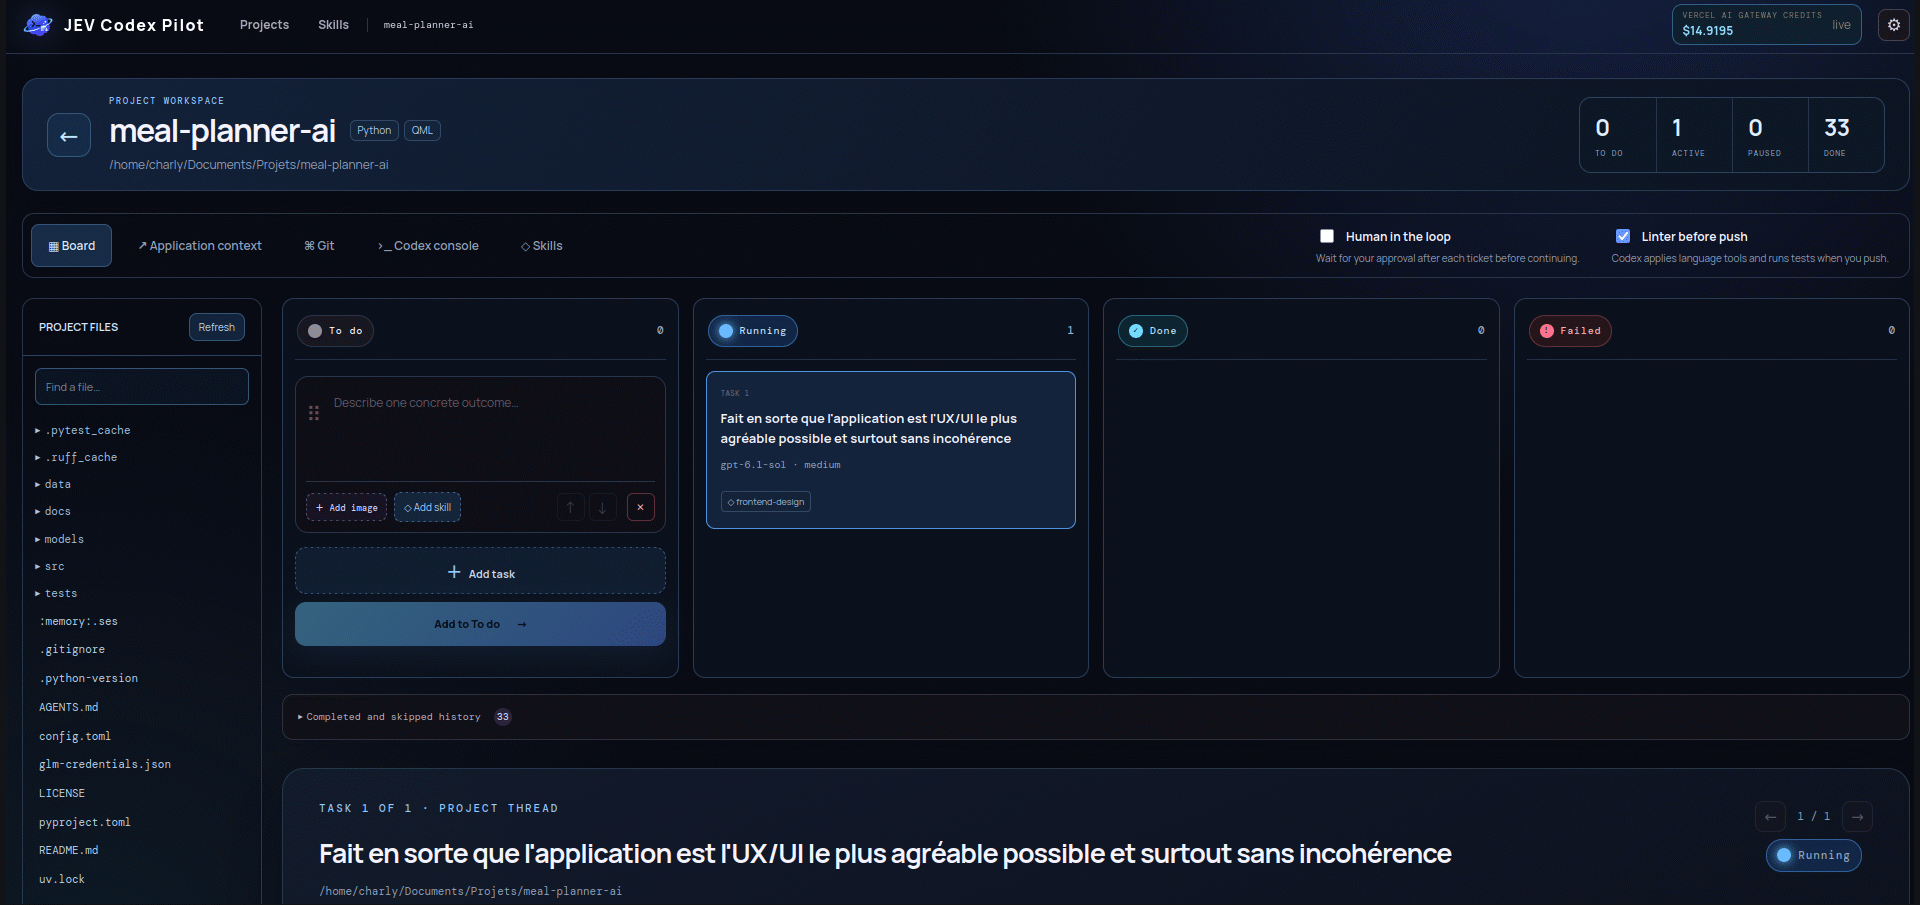The width and height of the screenshot is (1920, 905).
Task: Click the frontend-design skill tag on Task 1
Action: point(766,502)
